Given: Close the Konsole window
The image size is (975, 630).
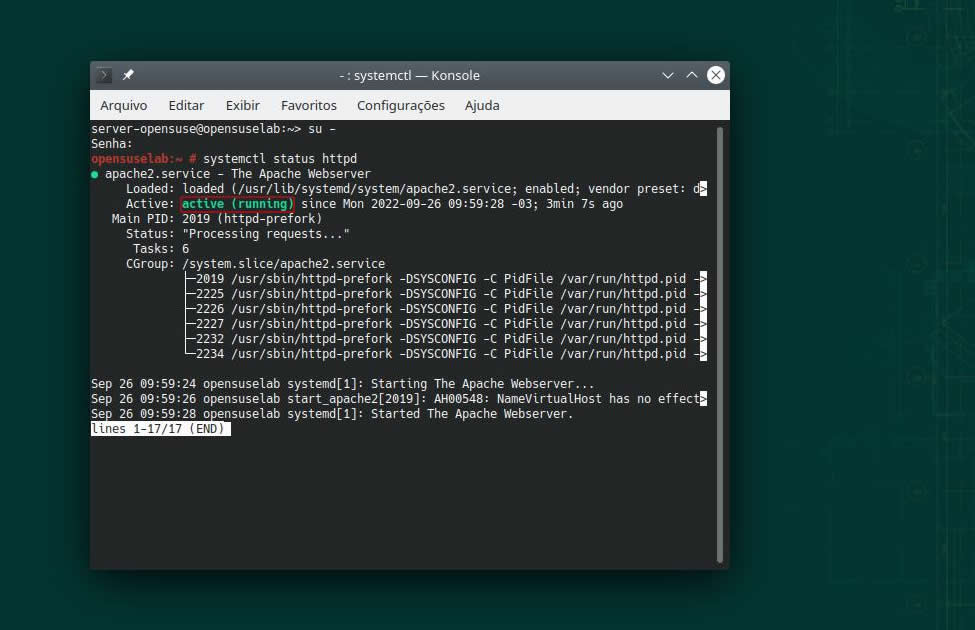Looking at the screenshot, I should 716,75.
